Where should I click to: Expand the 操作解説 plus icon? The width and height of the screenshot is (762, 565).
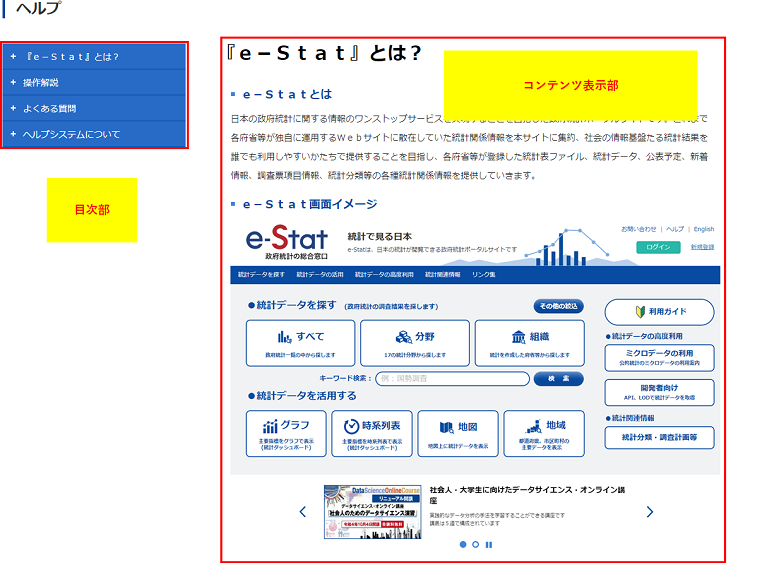13,83
